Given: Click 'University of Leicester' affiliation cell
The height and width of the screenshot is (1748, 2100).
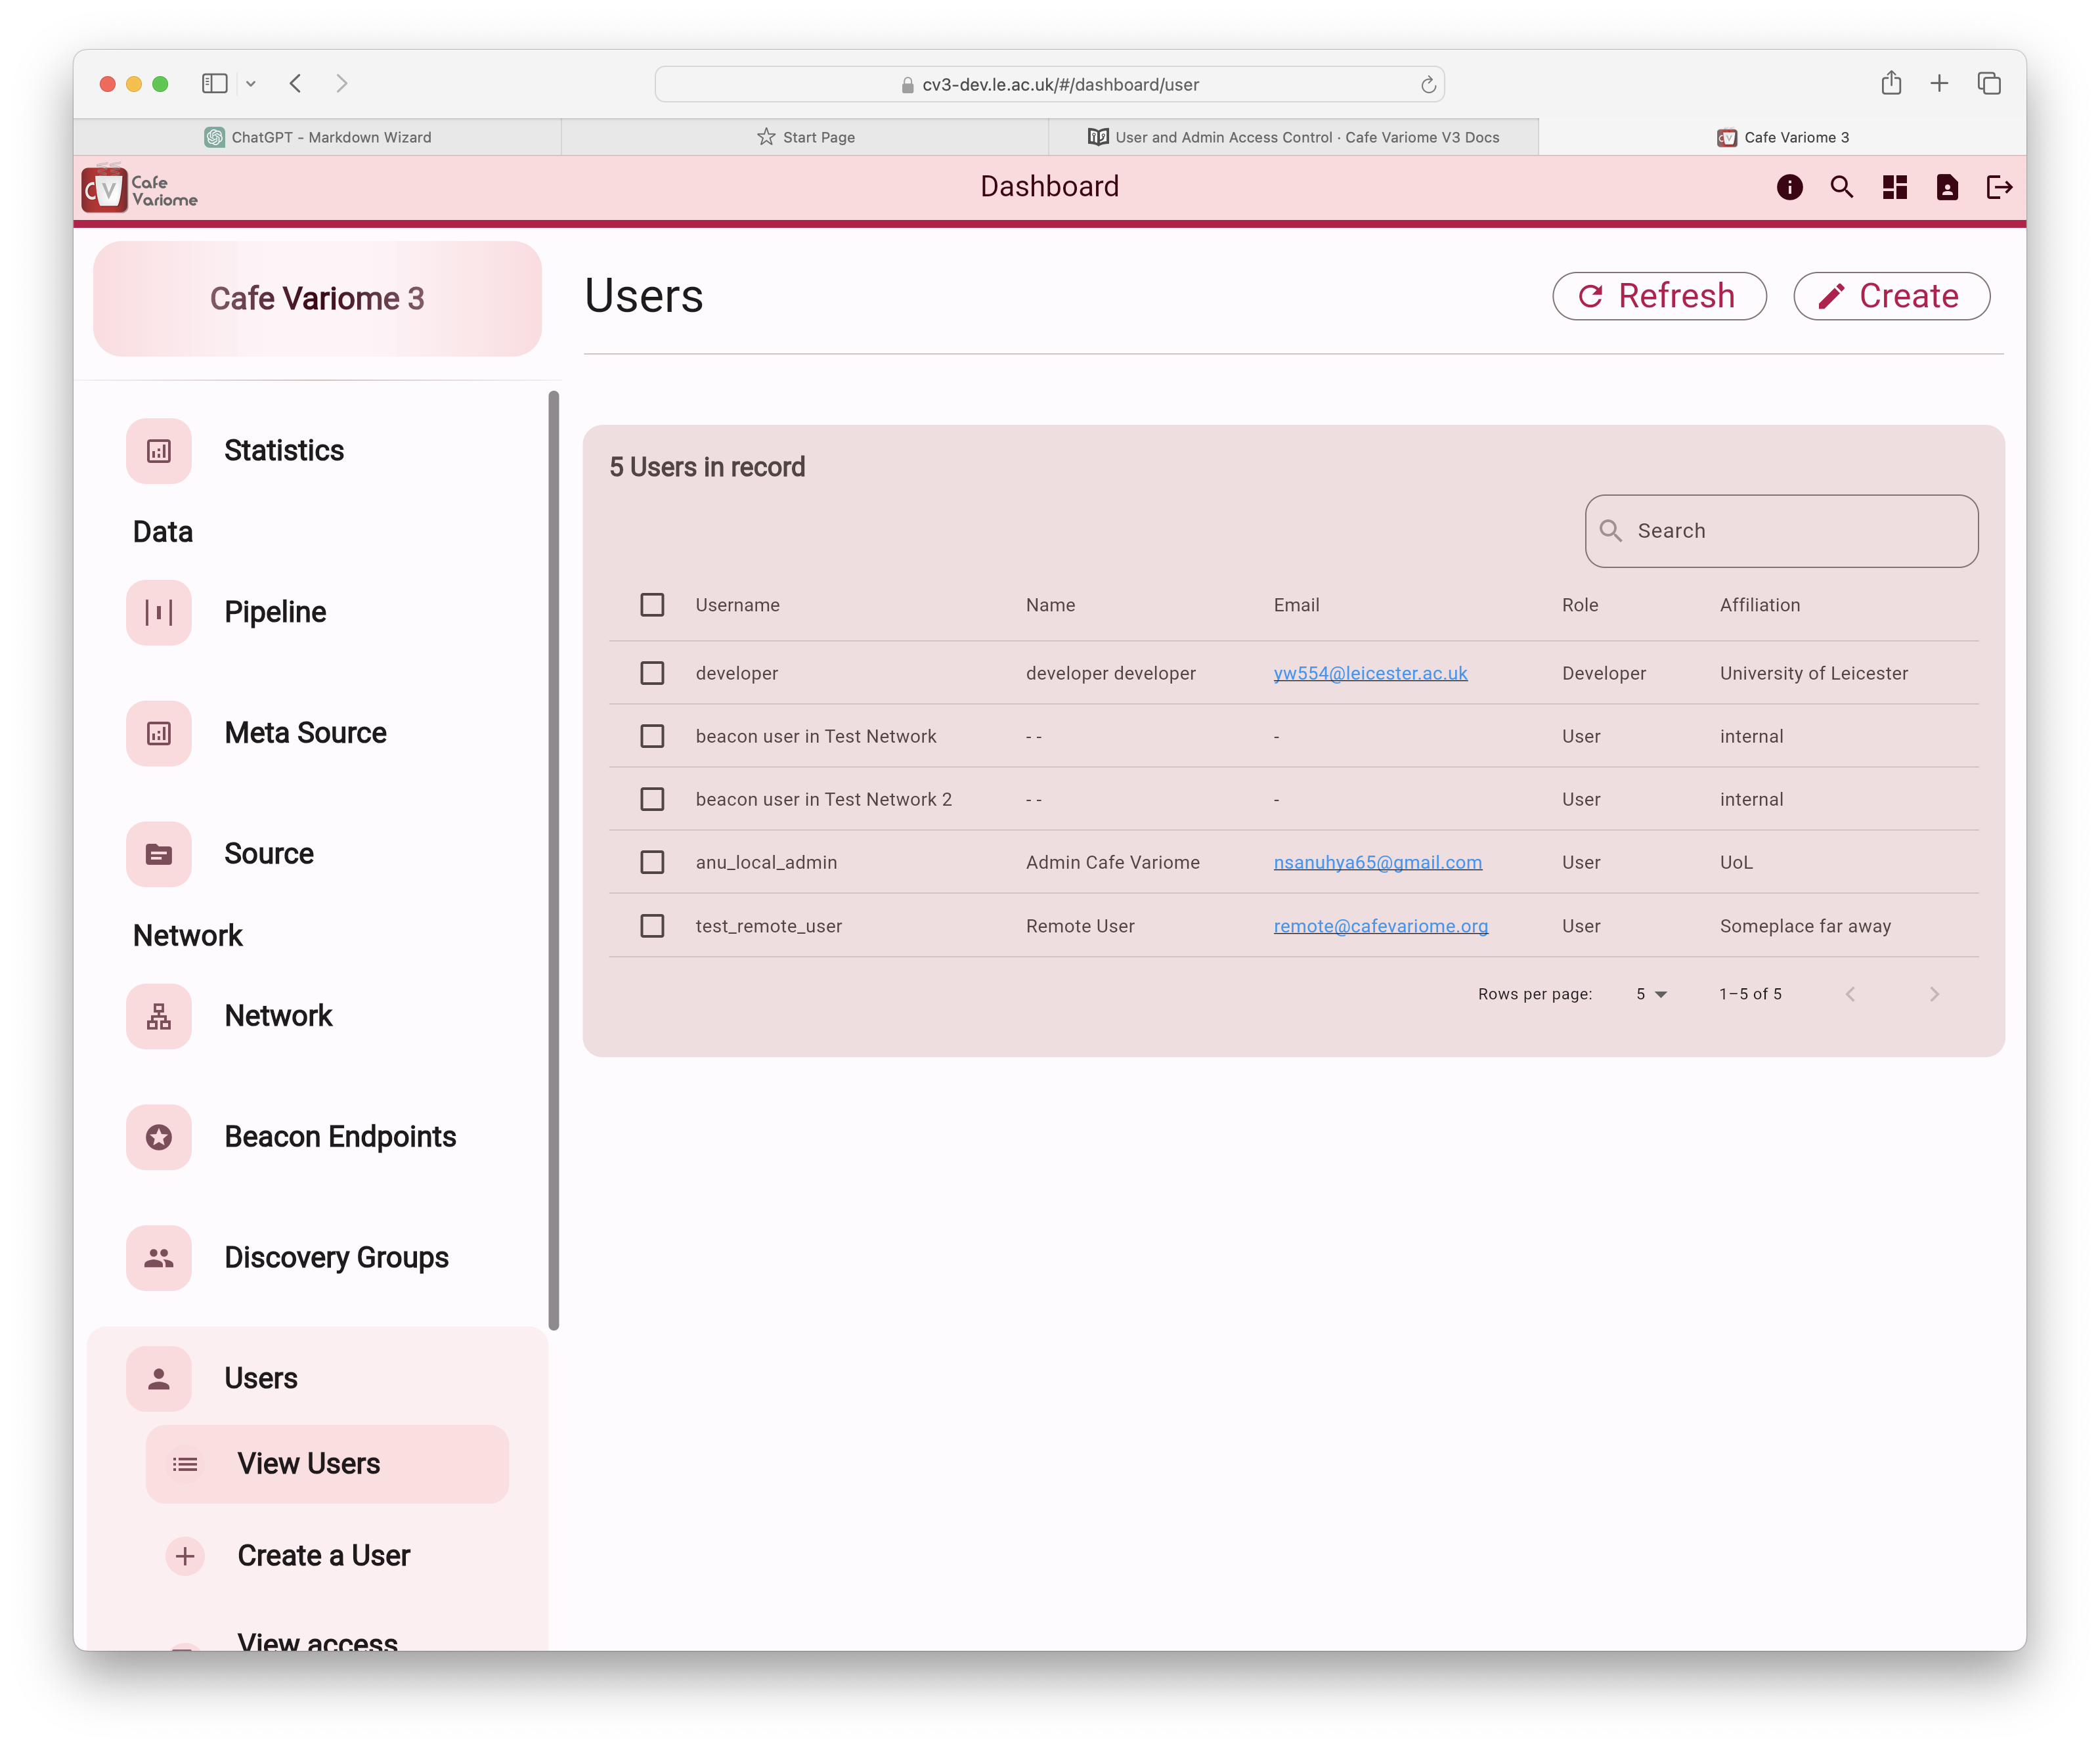Looking at the screenshot, I should 1813,673.
